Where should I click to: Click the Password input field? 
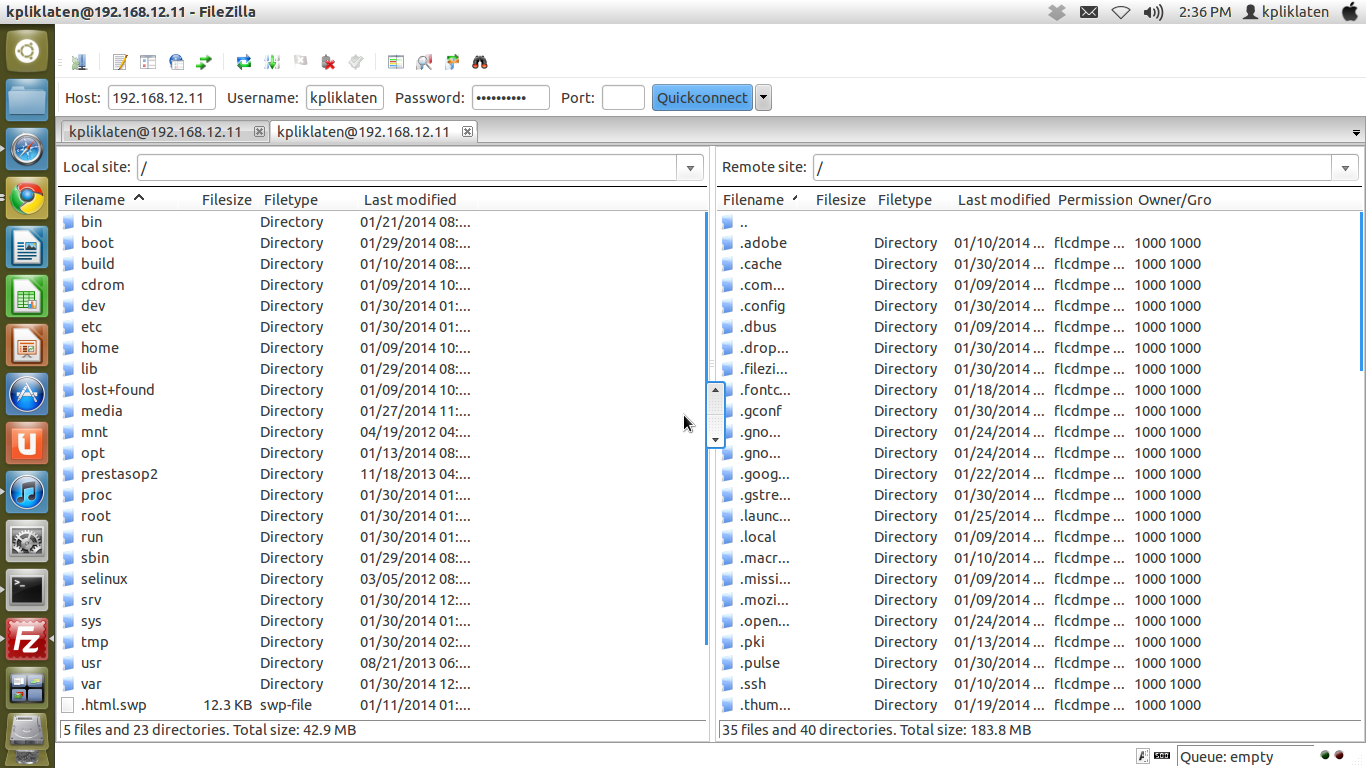511,98
